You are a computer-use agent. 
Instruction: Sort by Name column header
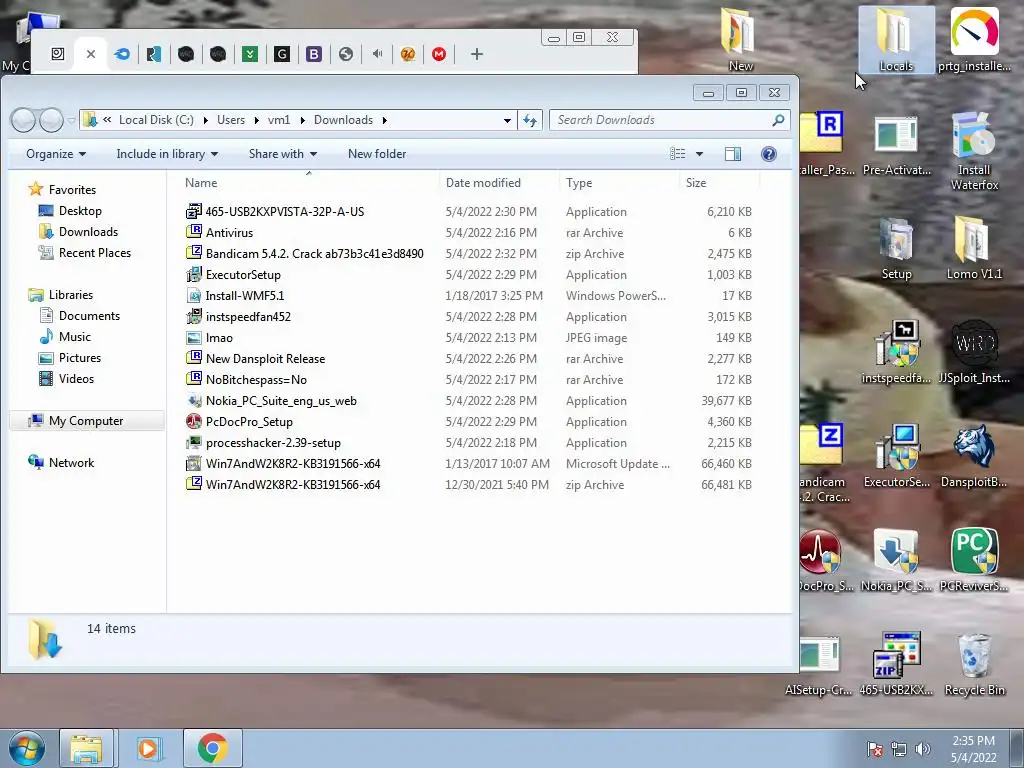tap(200, 183)
